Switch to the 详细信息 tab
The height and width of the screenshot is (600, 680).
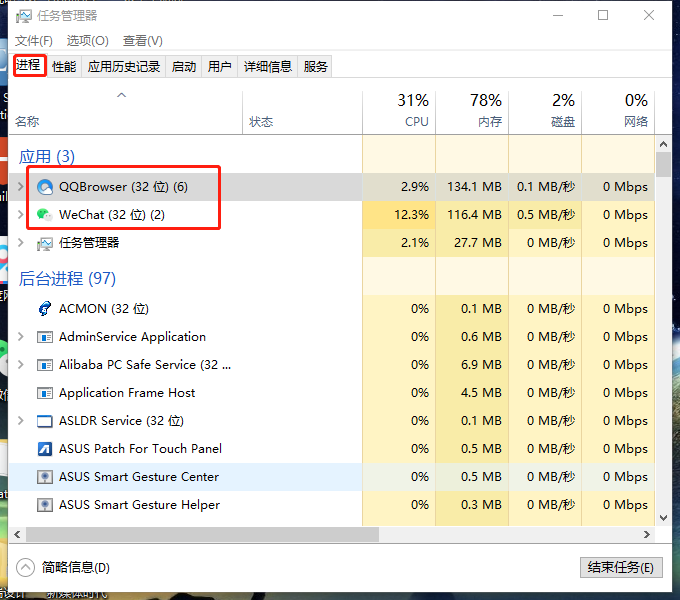[268, 67]
